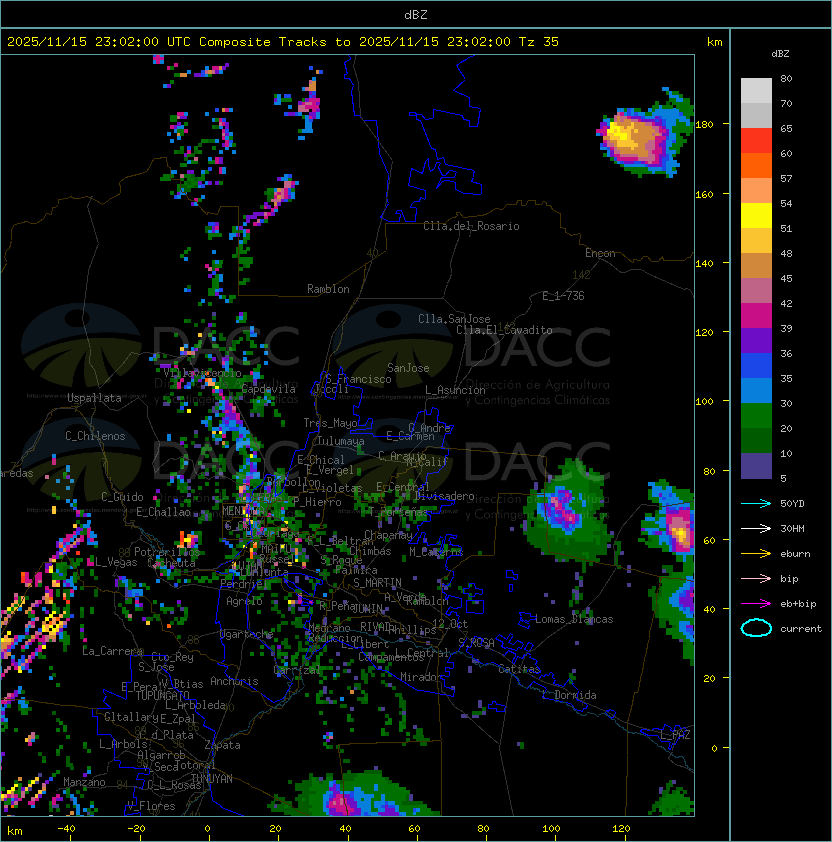Click the C_Guido map label
This screenshot has width=832, height=842.
click(122, 497)
